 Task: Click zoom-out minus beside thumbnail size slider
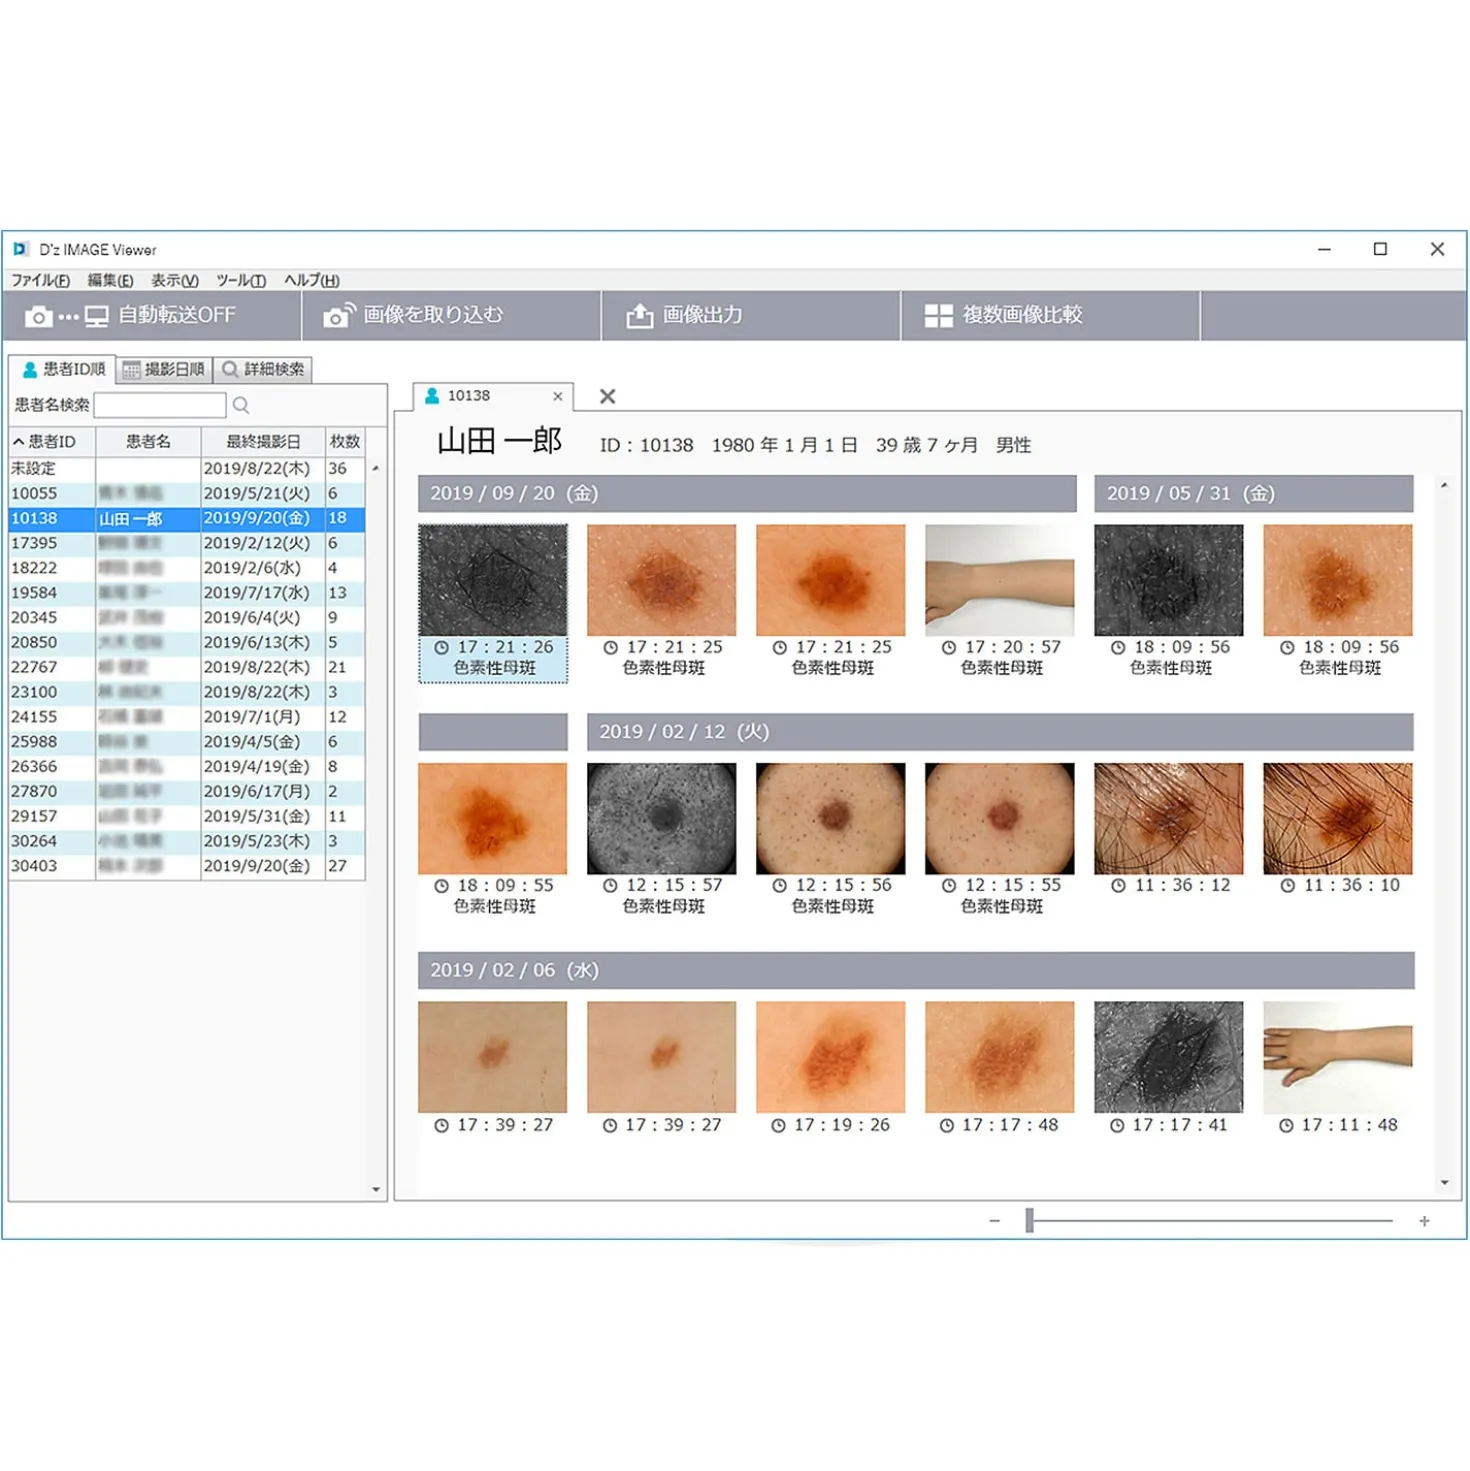click(x=994, y=1221)
